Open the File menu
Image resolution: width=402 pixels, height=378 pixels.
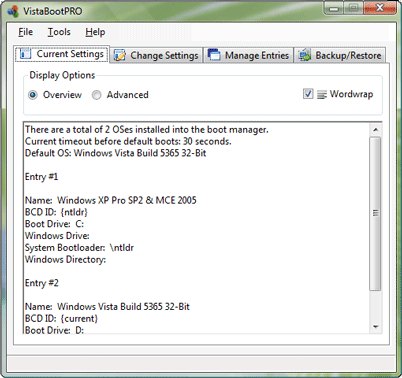click(26, 32)
